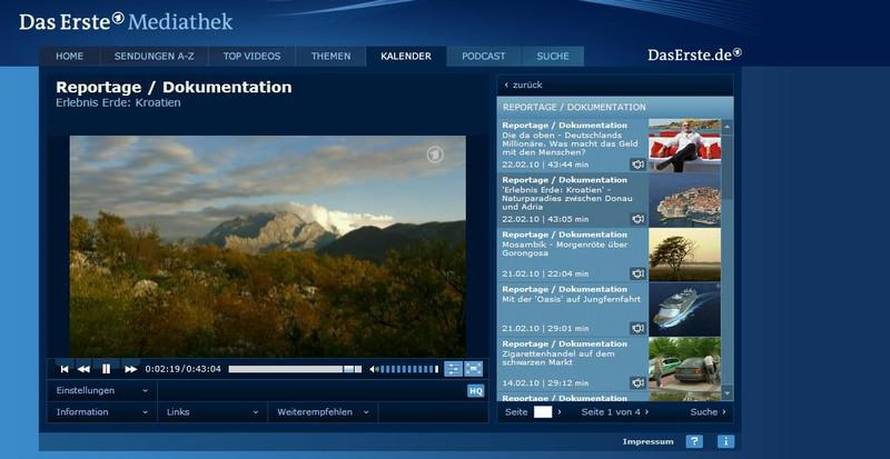
Task: Click the 0:02:19/0:43:04 time display
Action: coord(183,369)
